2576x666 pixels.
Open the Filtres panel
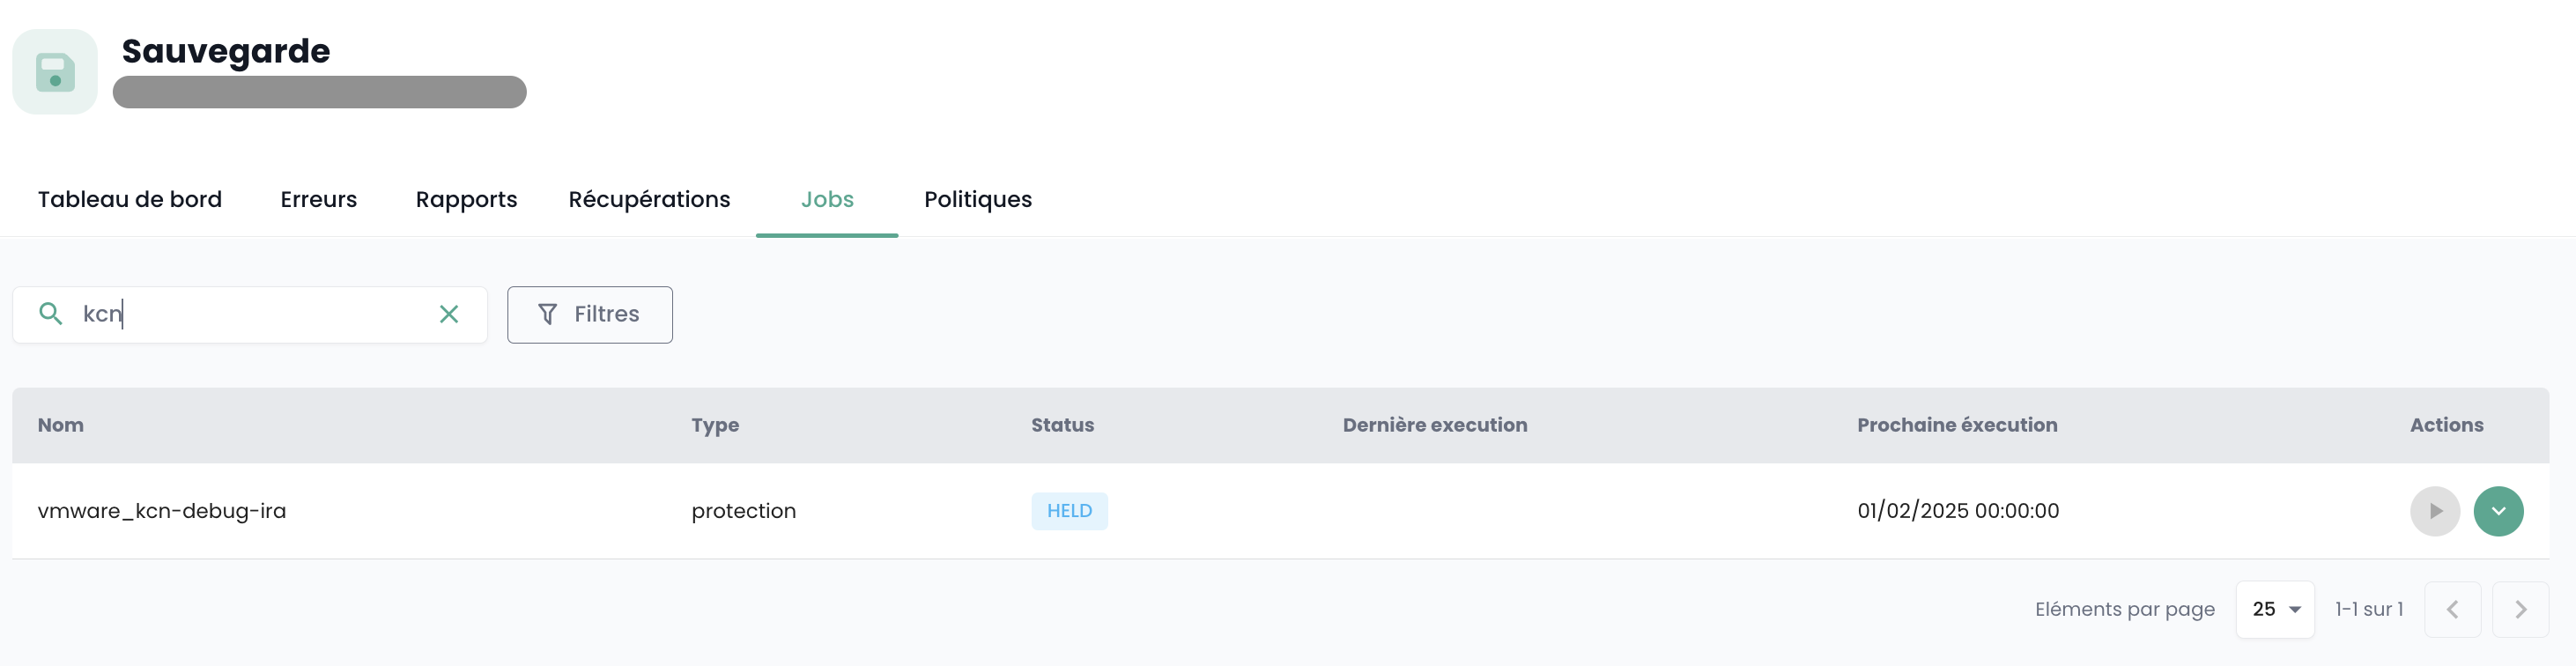point(589,314)
